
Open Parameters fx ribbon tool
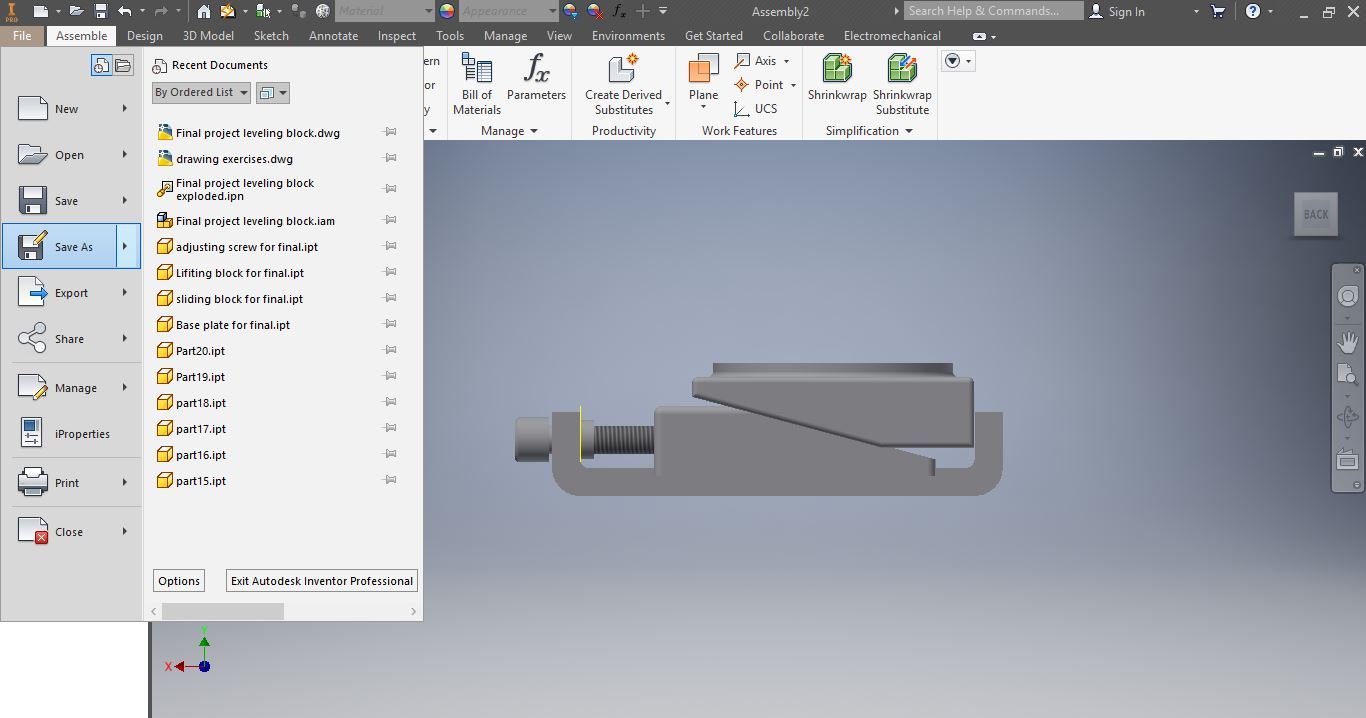pos(536,78)
